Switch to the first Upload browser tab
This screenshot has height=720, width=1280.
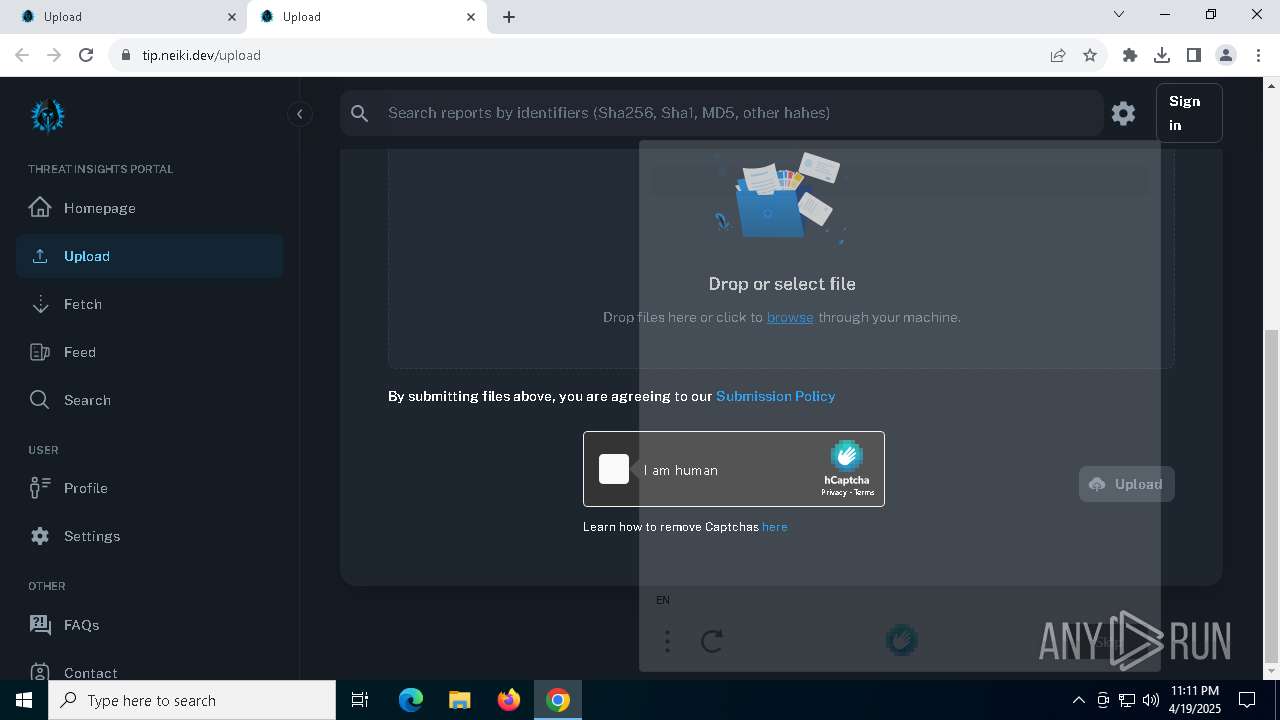[x=124, y=17]
